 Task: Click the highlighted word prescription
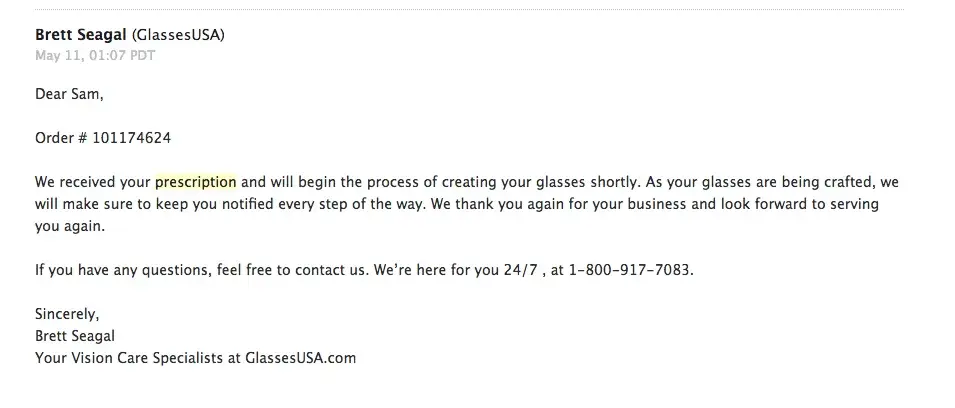click(196, 183)
